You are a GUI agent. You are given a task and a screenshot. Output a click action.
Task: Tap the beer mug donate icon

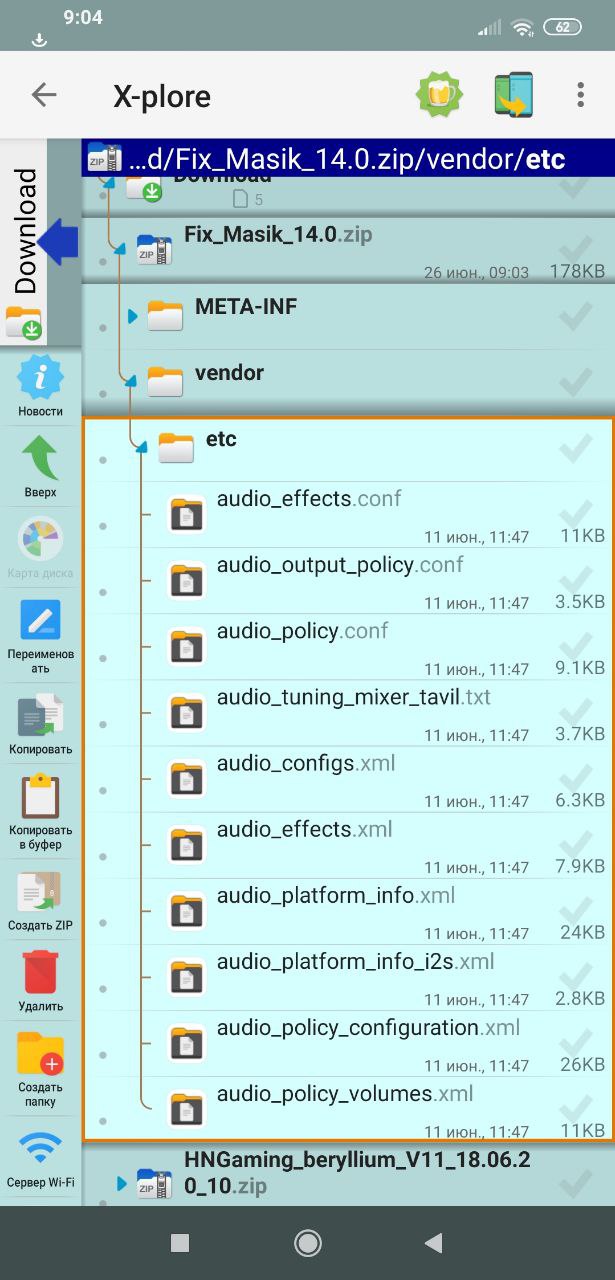tap(439, 96)
